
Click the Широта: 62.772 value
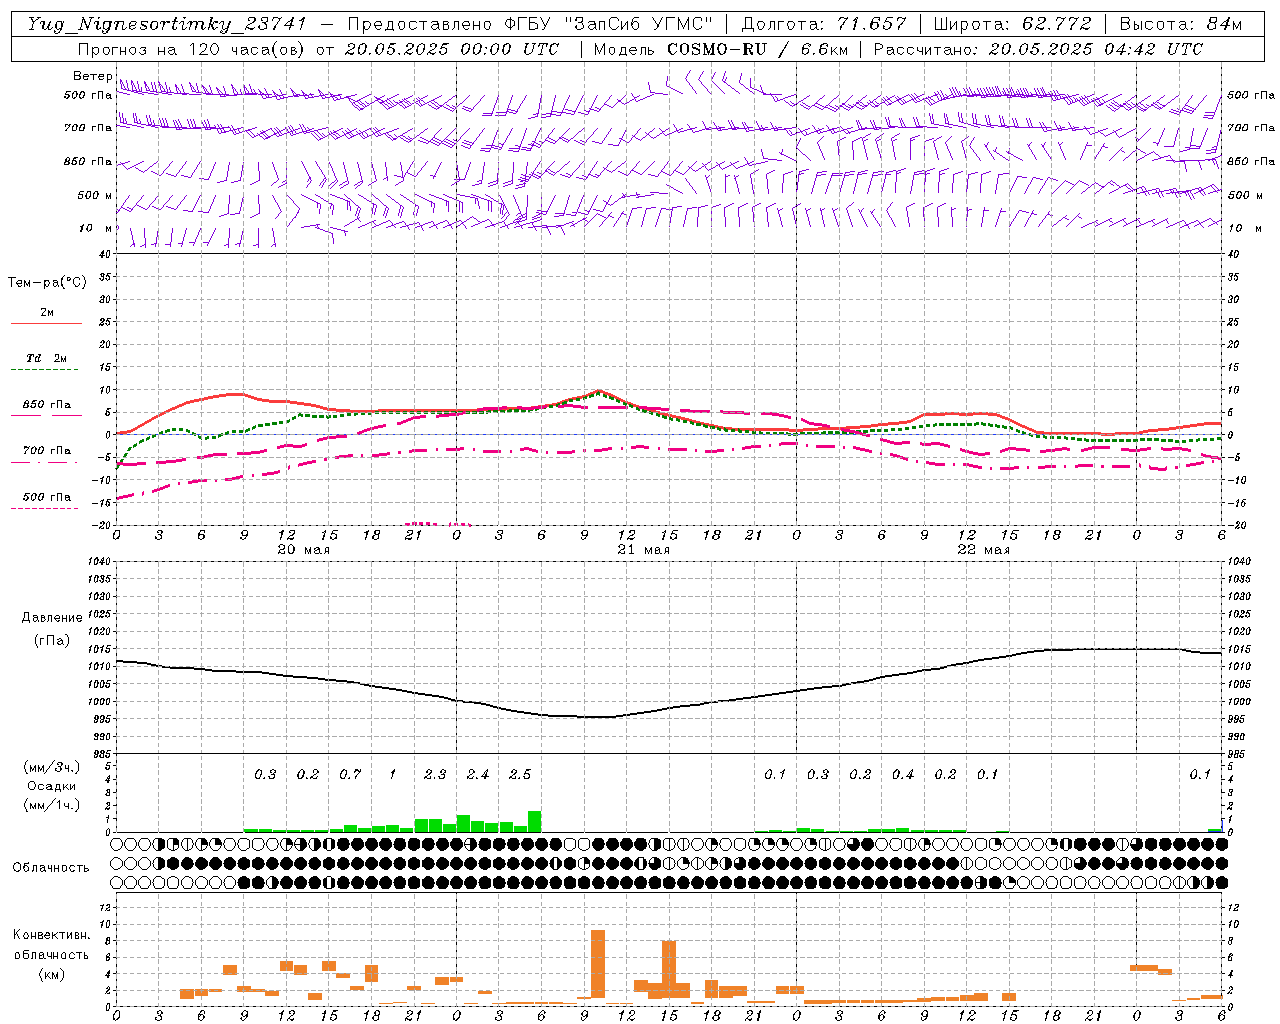click(x=1013, y=24)
